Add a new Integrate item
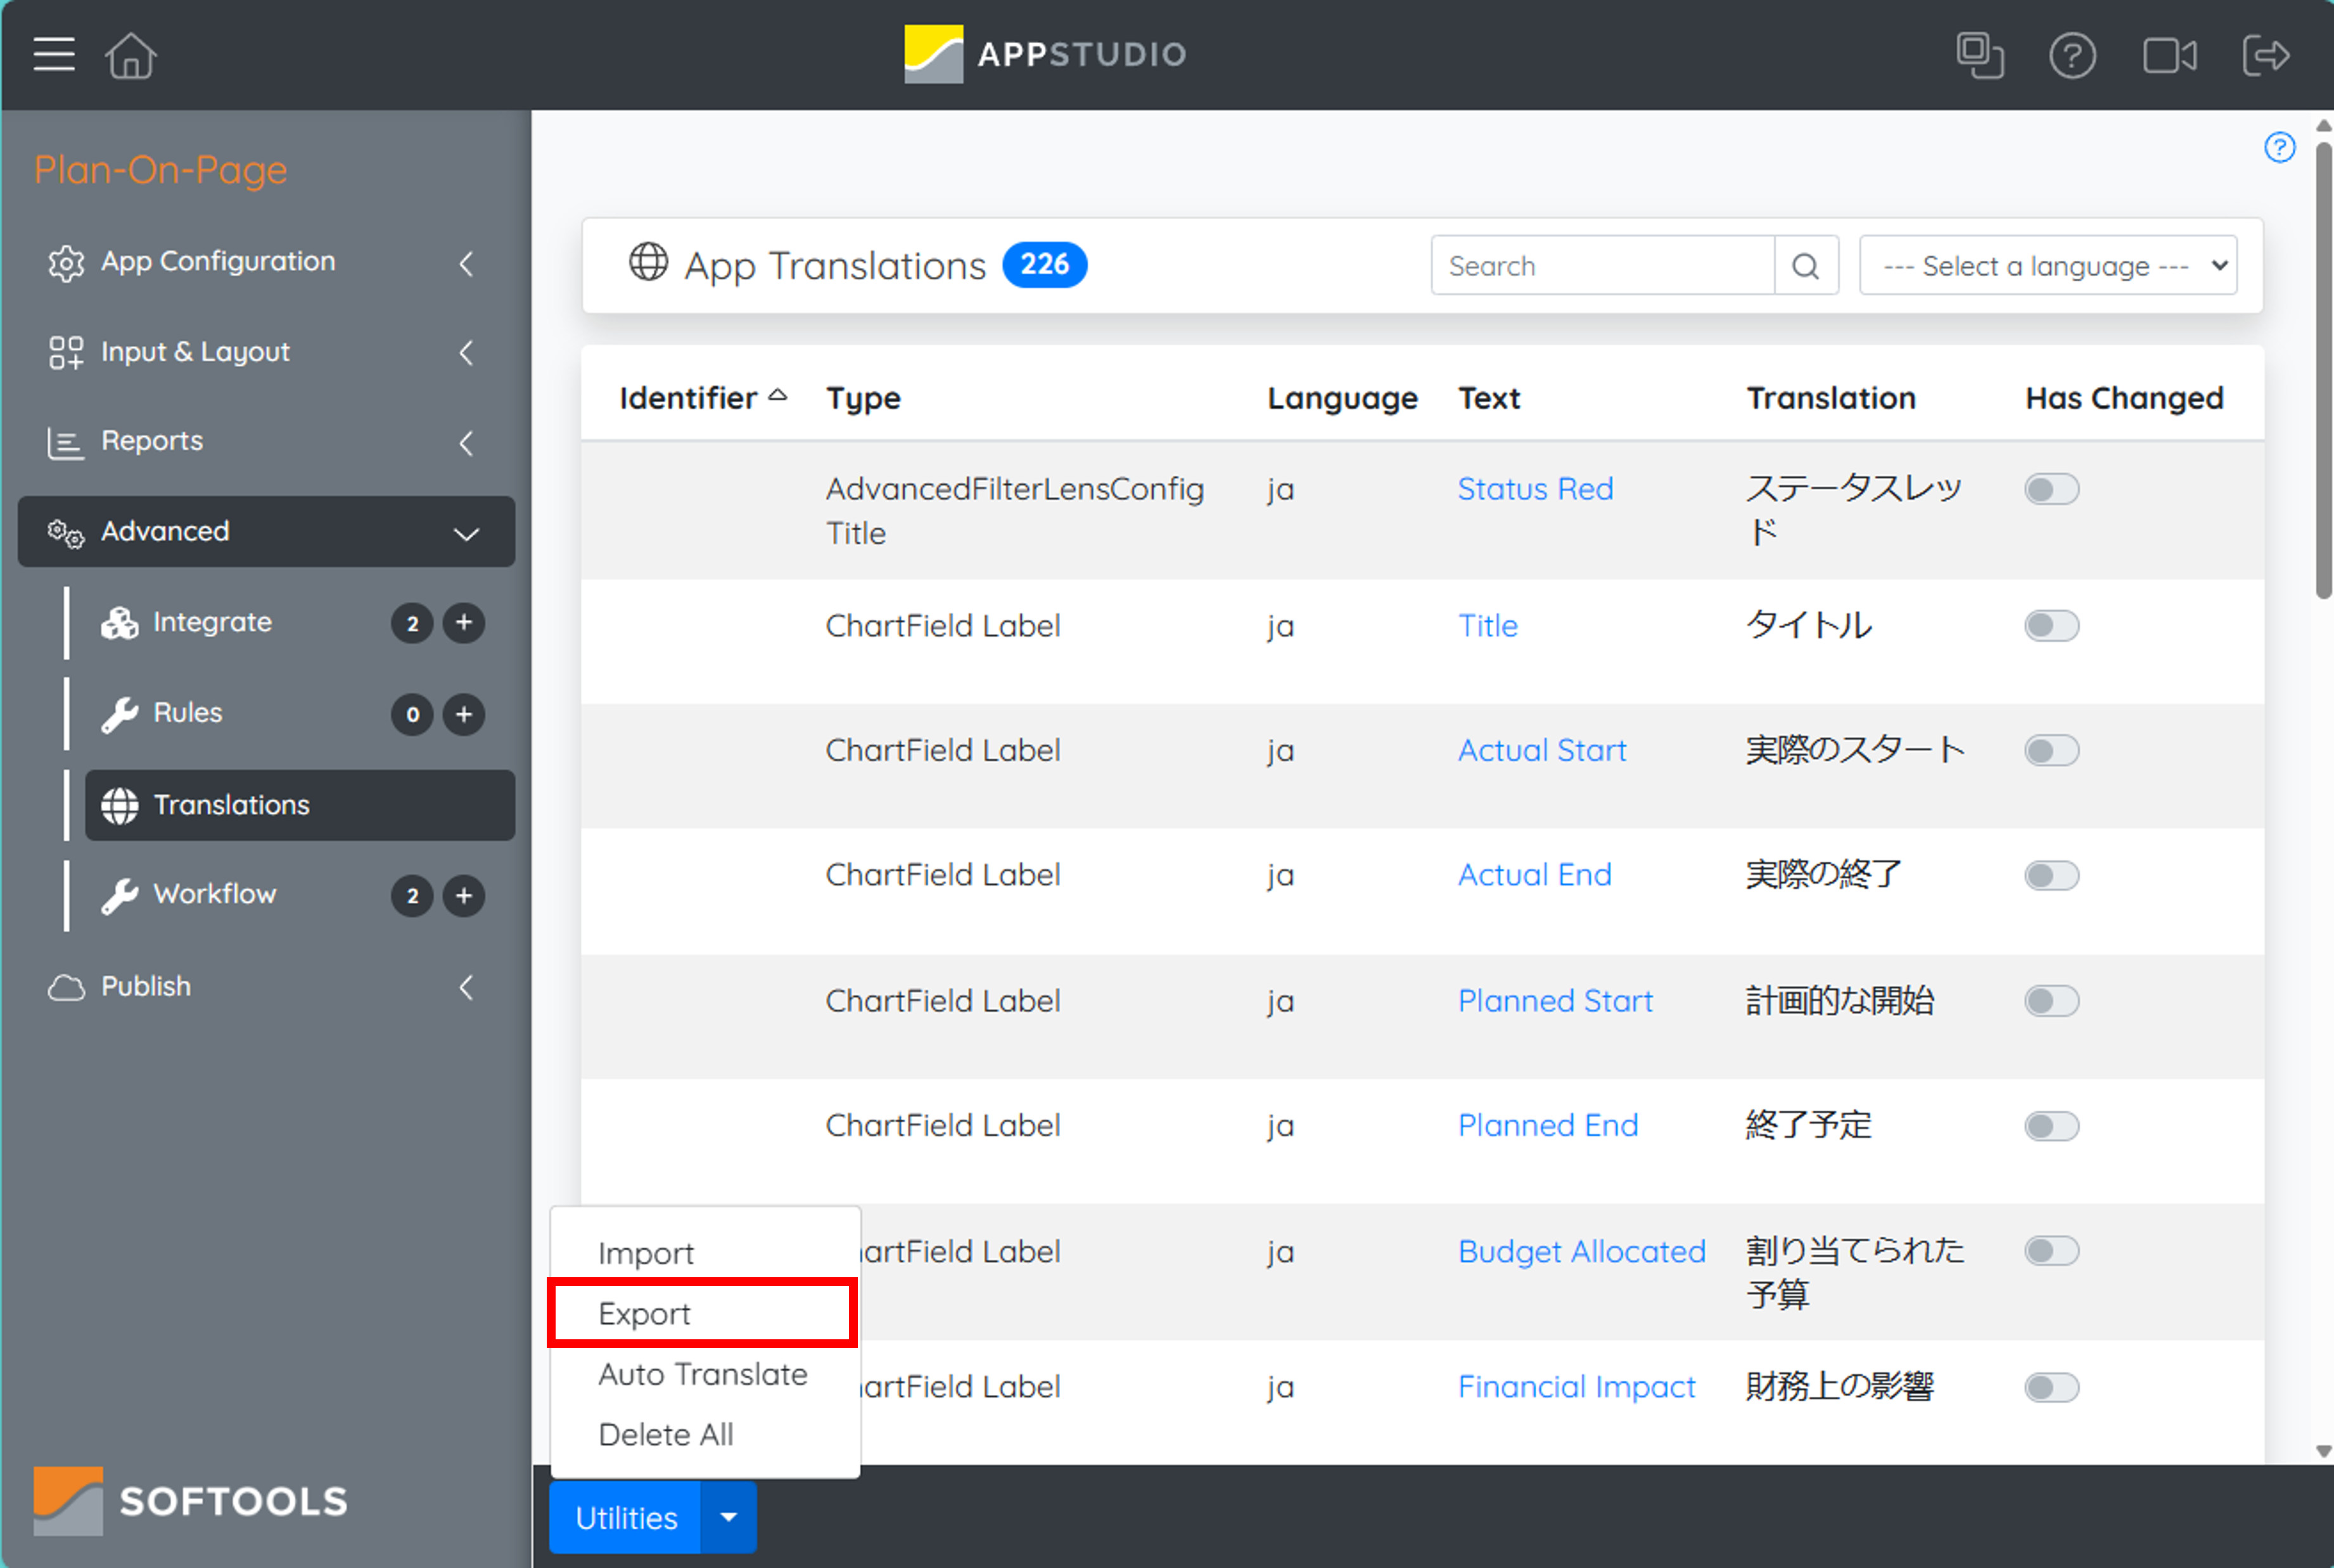Viewport: 2334px width, 1568px height. click(x=464, y=623)
